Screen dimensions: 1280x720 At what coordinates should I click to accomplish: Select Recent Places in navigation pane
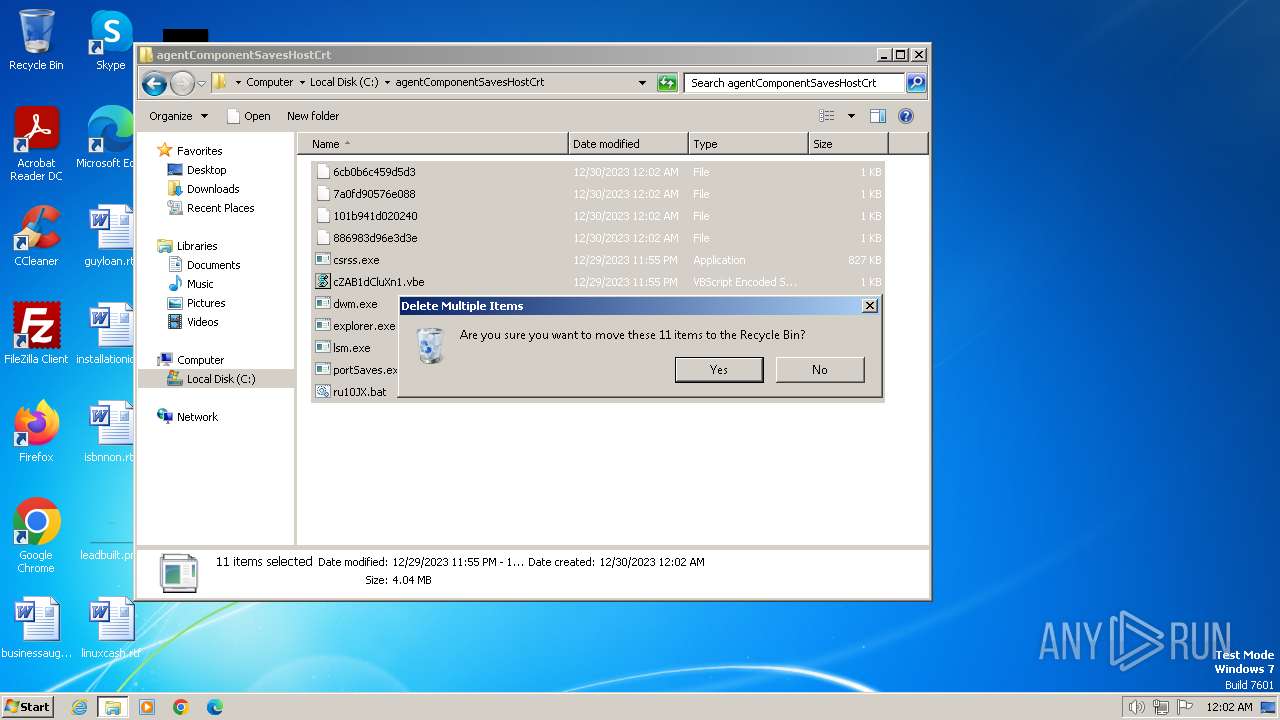pos(220,208)
